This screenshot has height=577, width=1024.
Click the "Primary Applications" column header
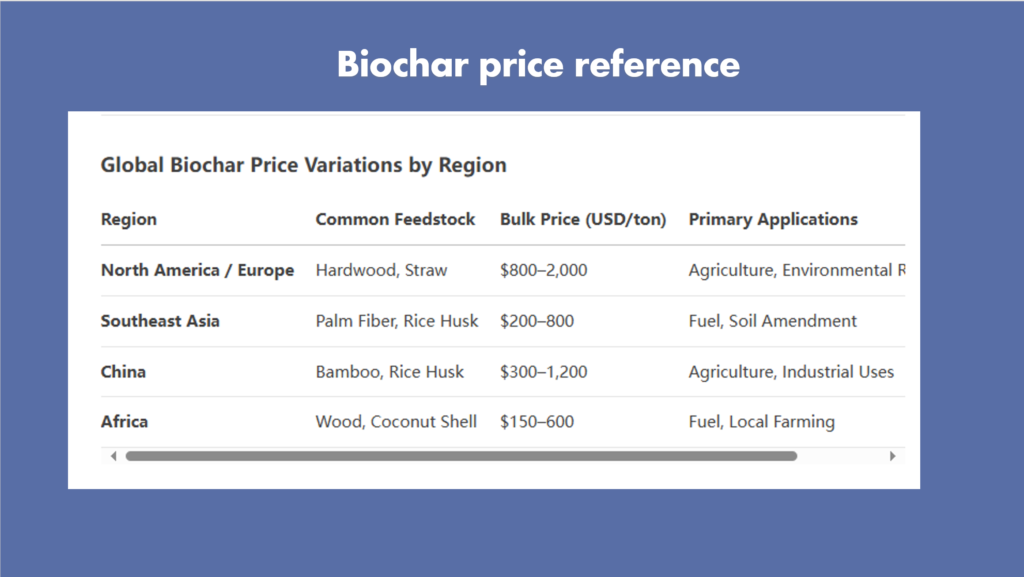pos(773,219)
